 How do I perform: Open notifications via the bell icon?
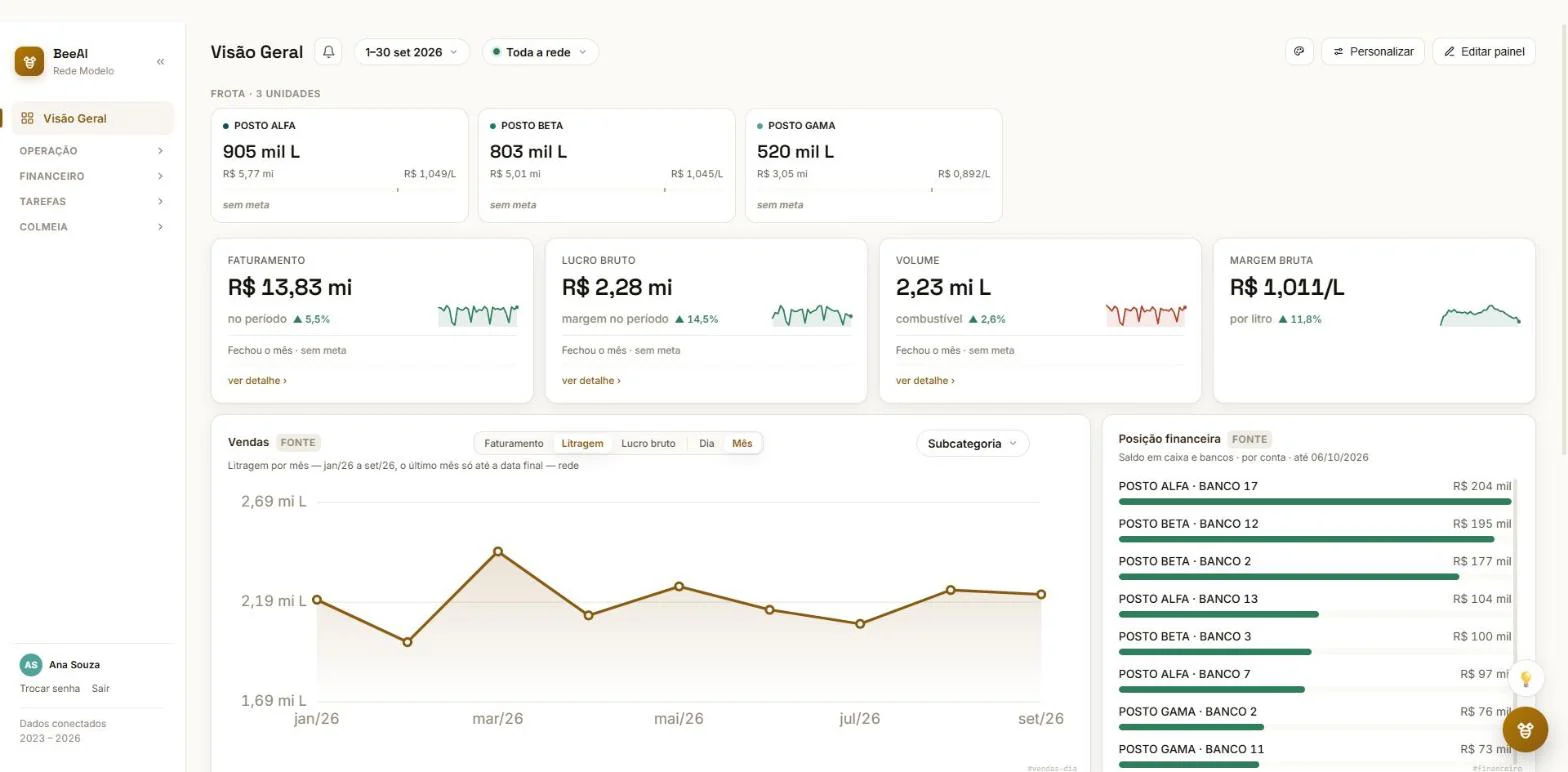(x=328, y=52)
